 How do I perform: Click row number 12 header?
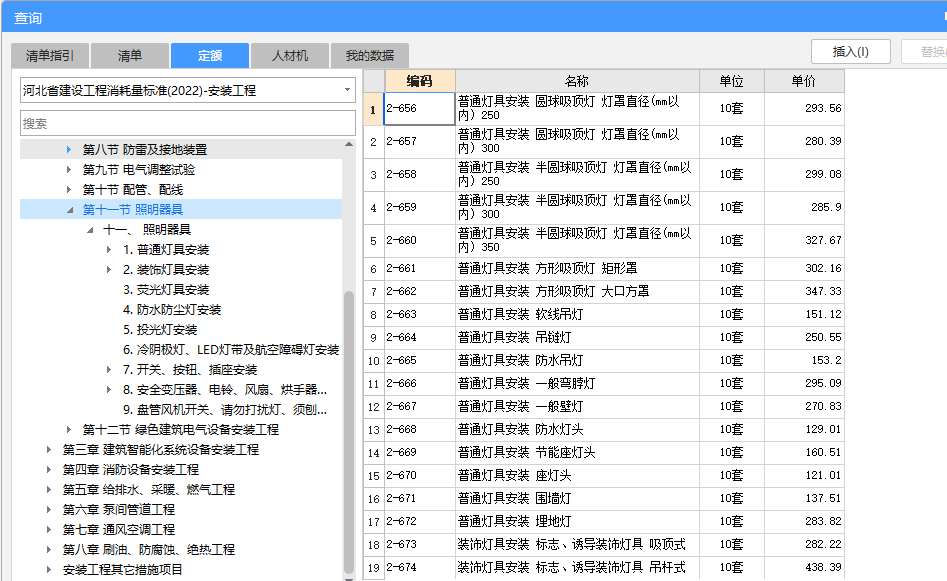373,406
